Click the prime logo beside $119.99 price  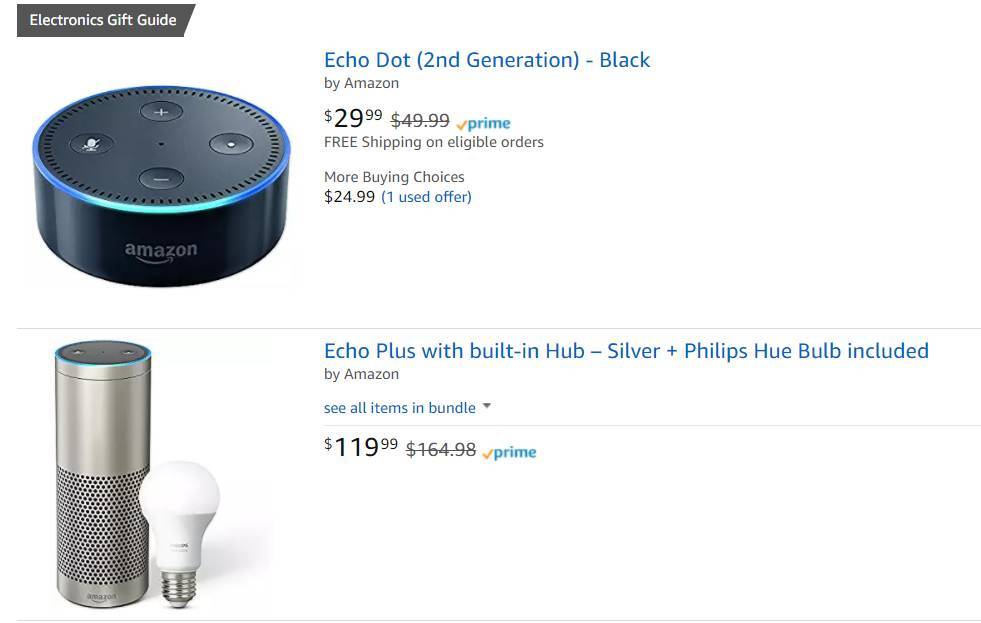[509, 452]
